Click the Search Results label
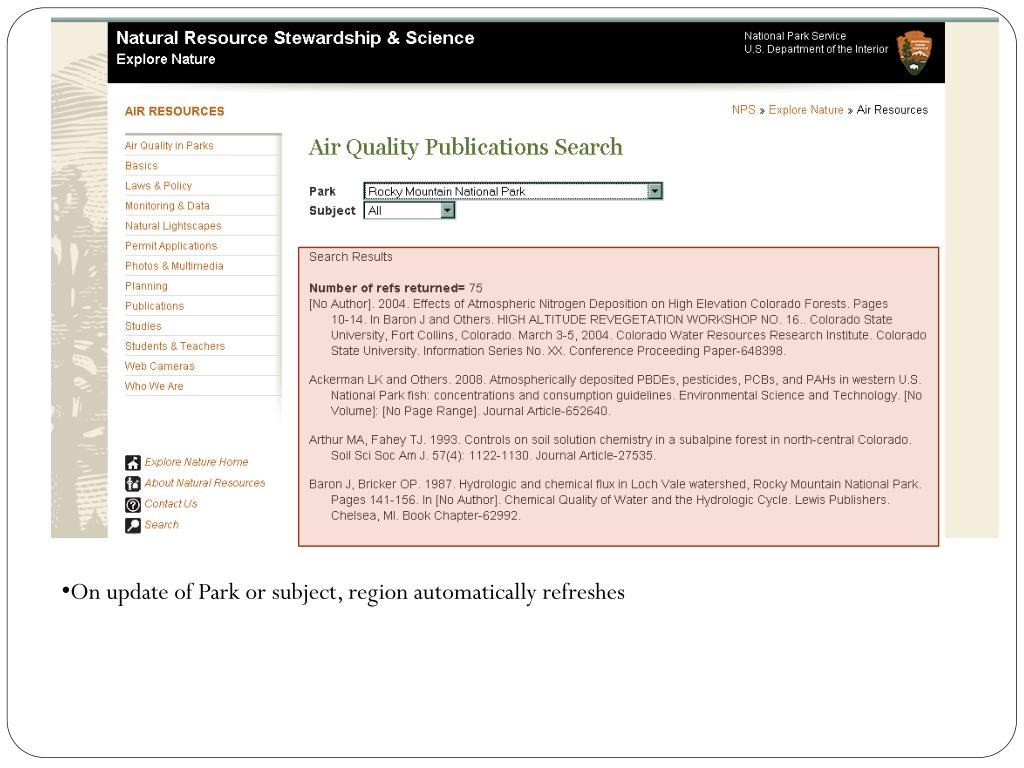Image resolution: width=1024 pixels, height=768 pixels. 351,257
